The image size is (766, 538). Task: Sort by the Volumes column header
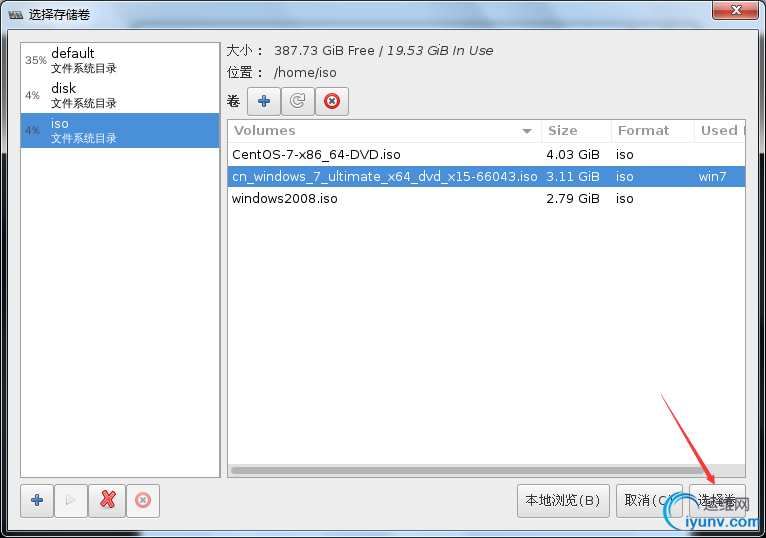coord(384,130)
